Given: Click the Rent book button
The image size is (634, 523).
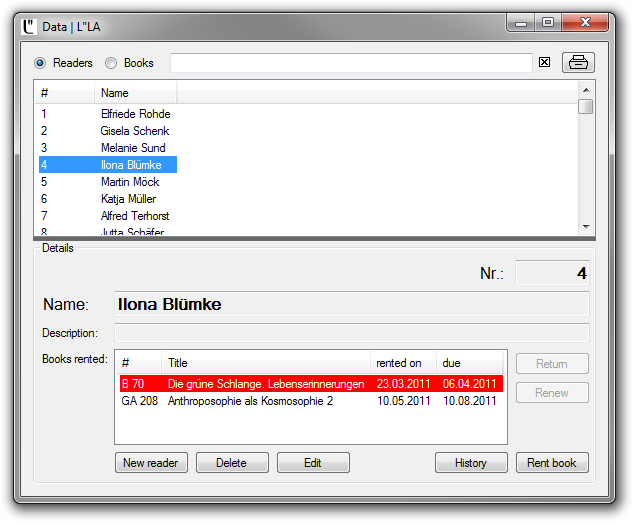Looking at the screenshot, I should point(552,463).
